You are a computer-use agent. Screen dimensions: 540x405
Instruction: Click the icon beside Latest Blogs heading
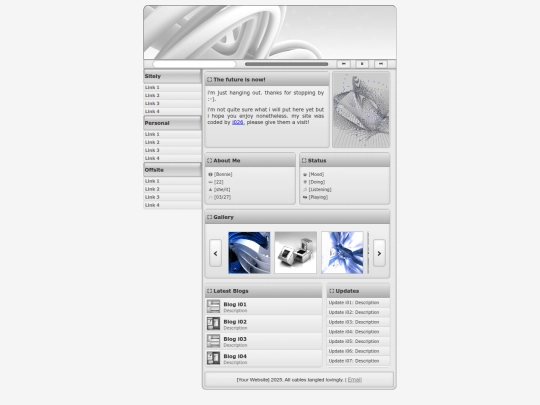click(x=209, y=291)
